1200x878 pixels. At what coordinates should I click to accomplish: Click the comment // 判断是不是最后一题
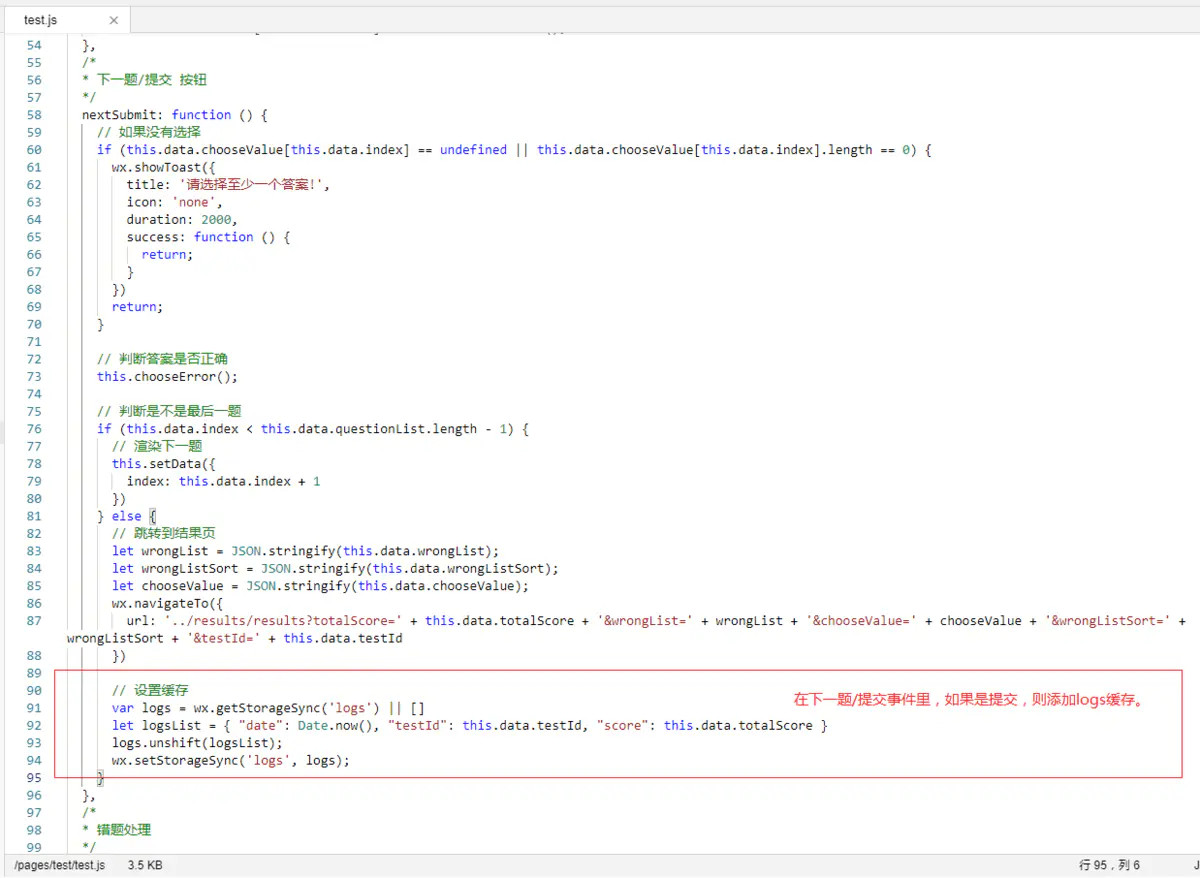pos(169,411)
